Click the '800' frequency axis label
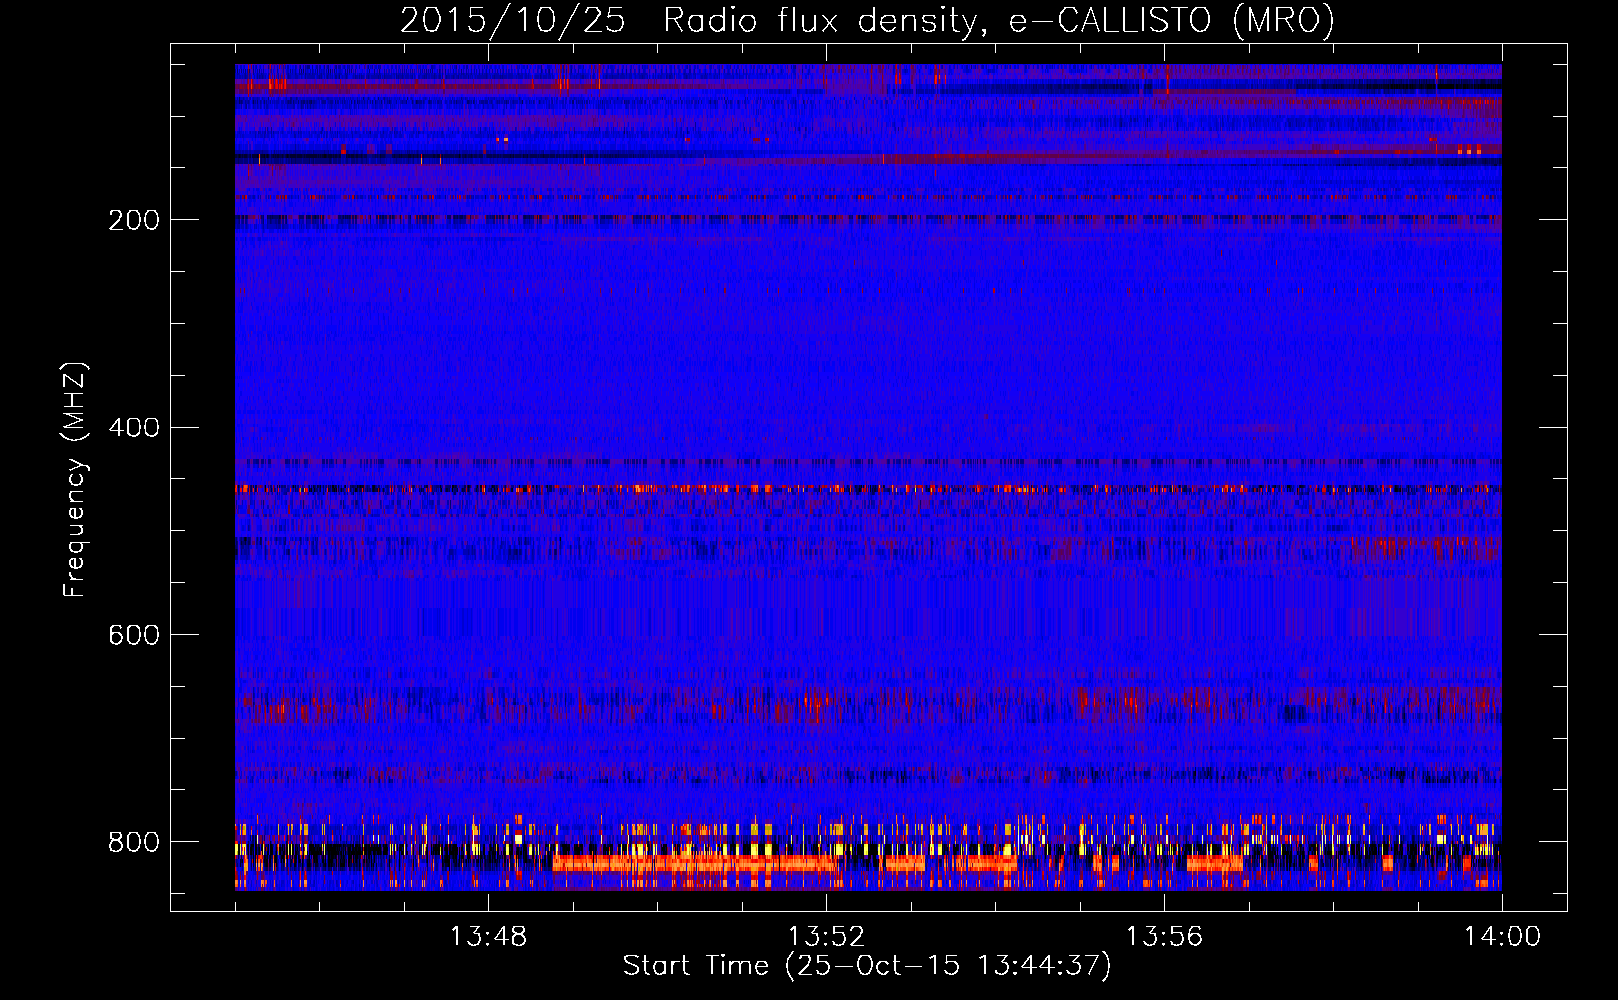Screen dimensions: 1618x1000 [x=134, y=843]
